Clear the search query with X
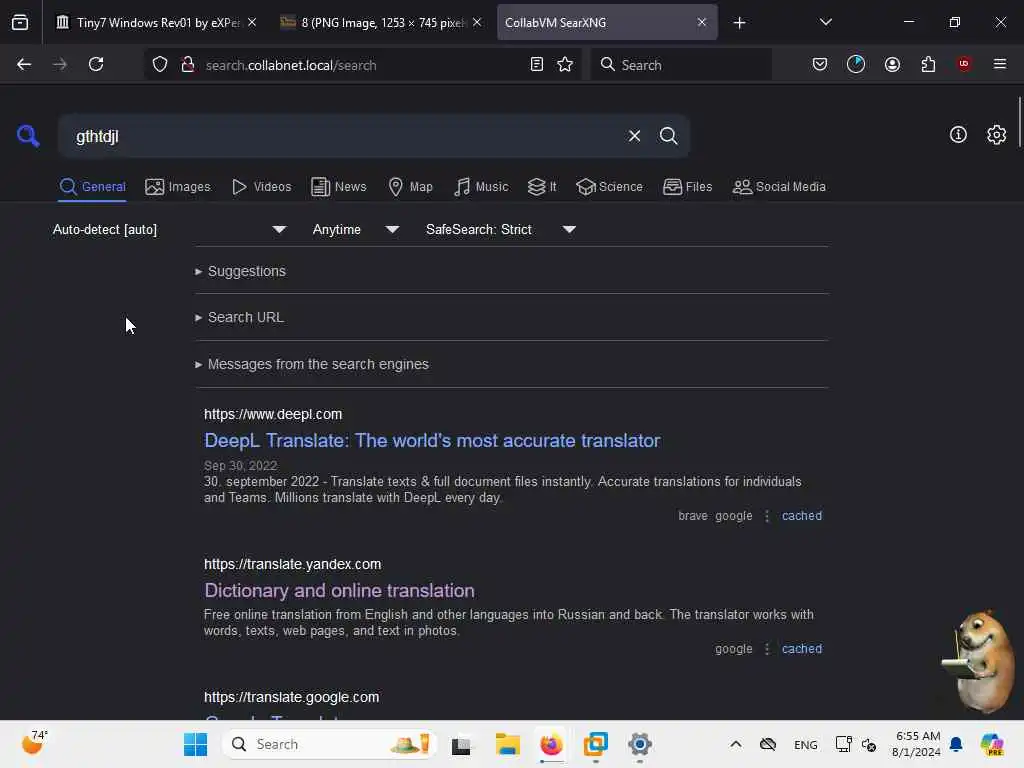The image size is (1024, 768). 634,136
